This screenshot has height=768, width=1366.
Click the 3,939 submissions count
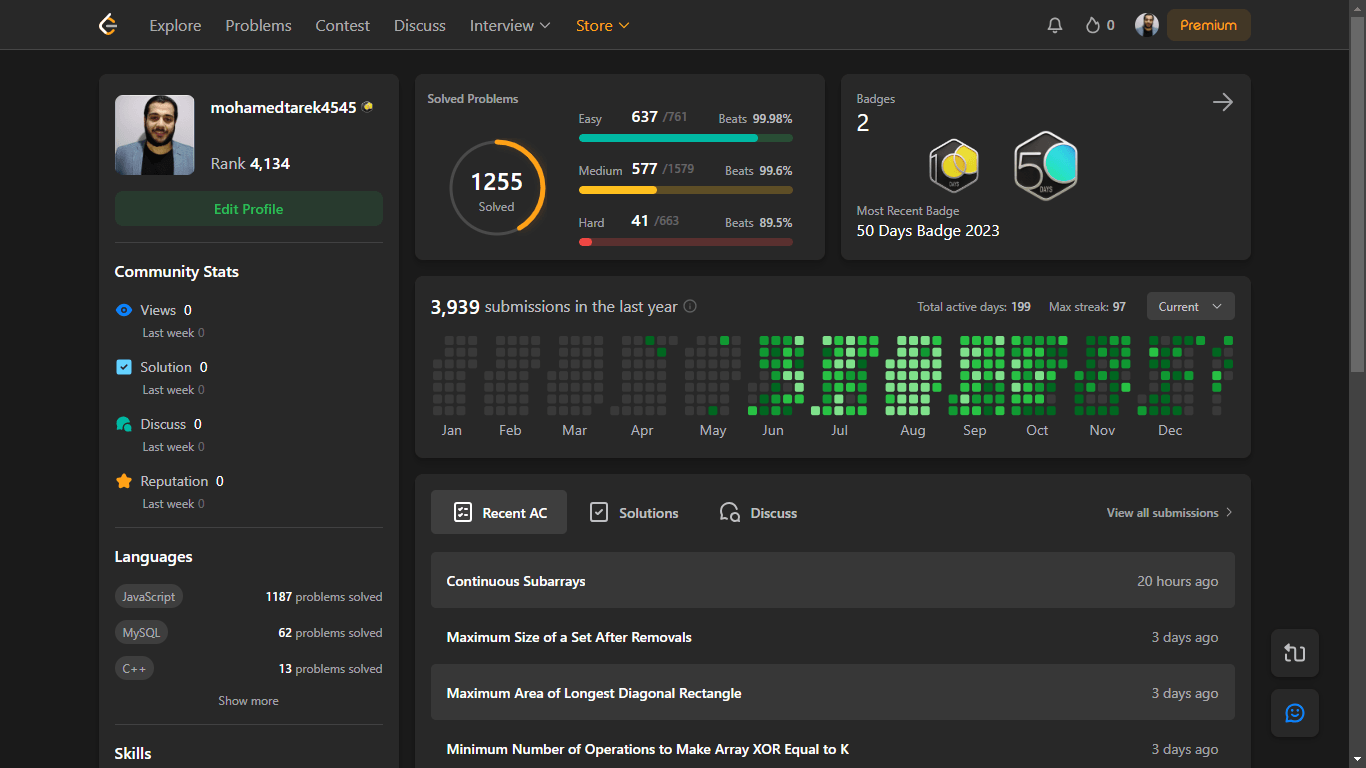(455, 307)
